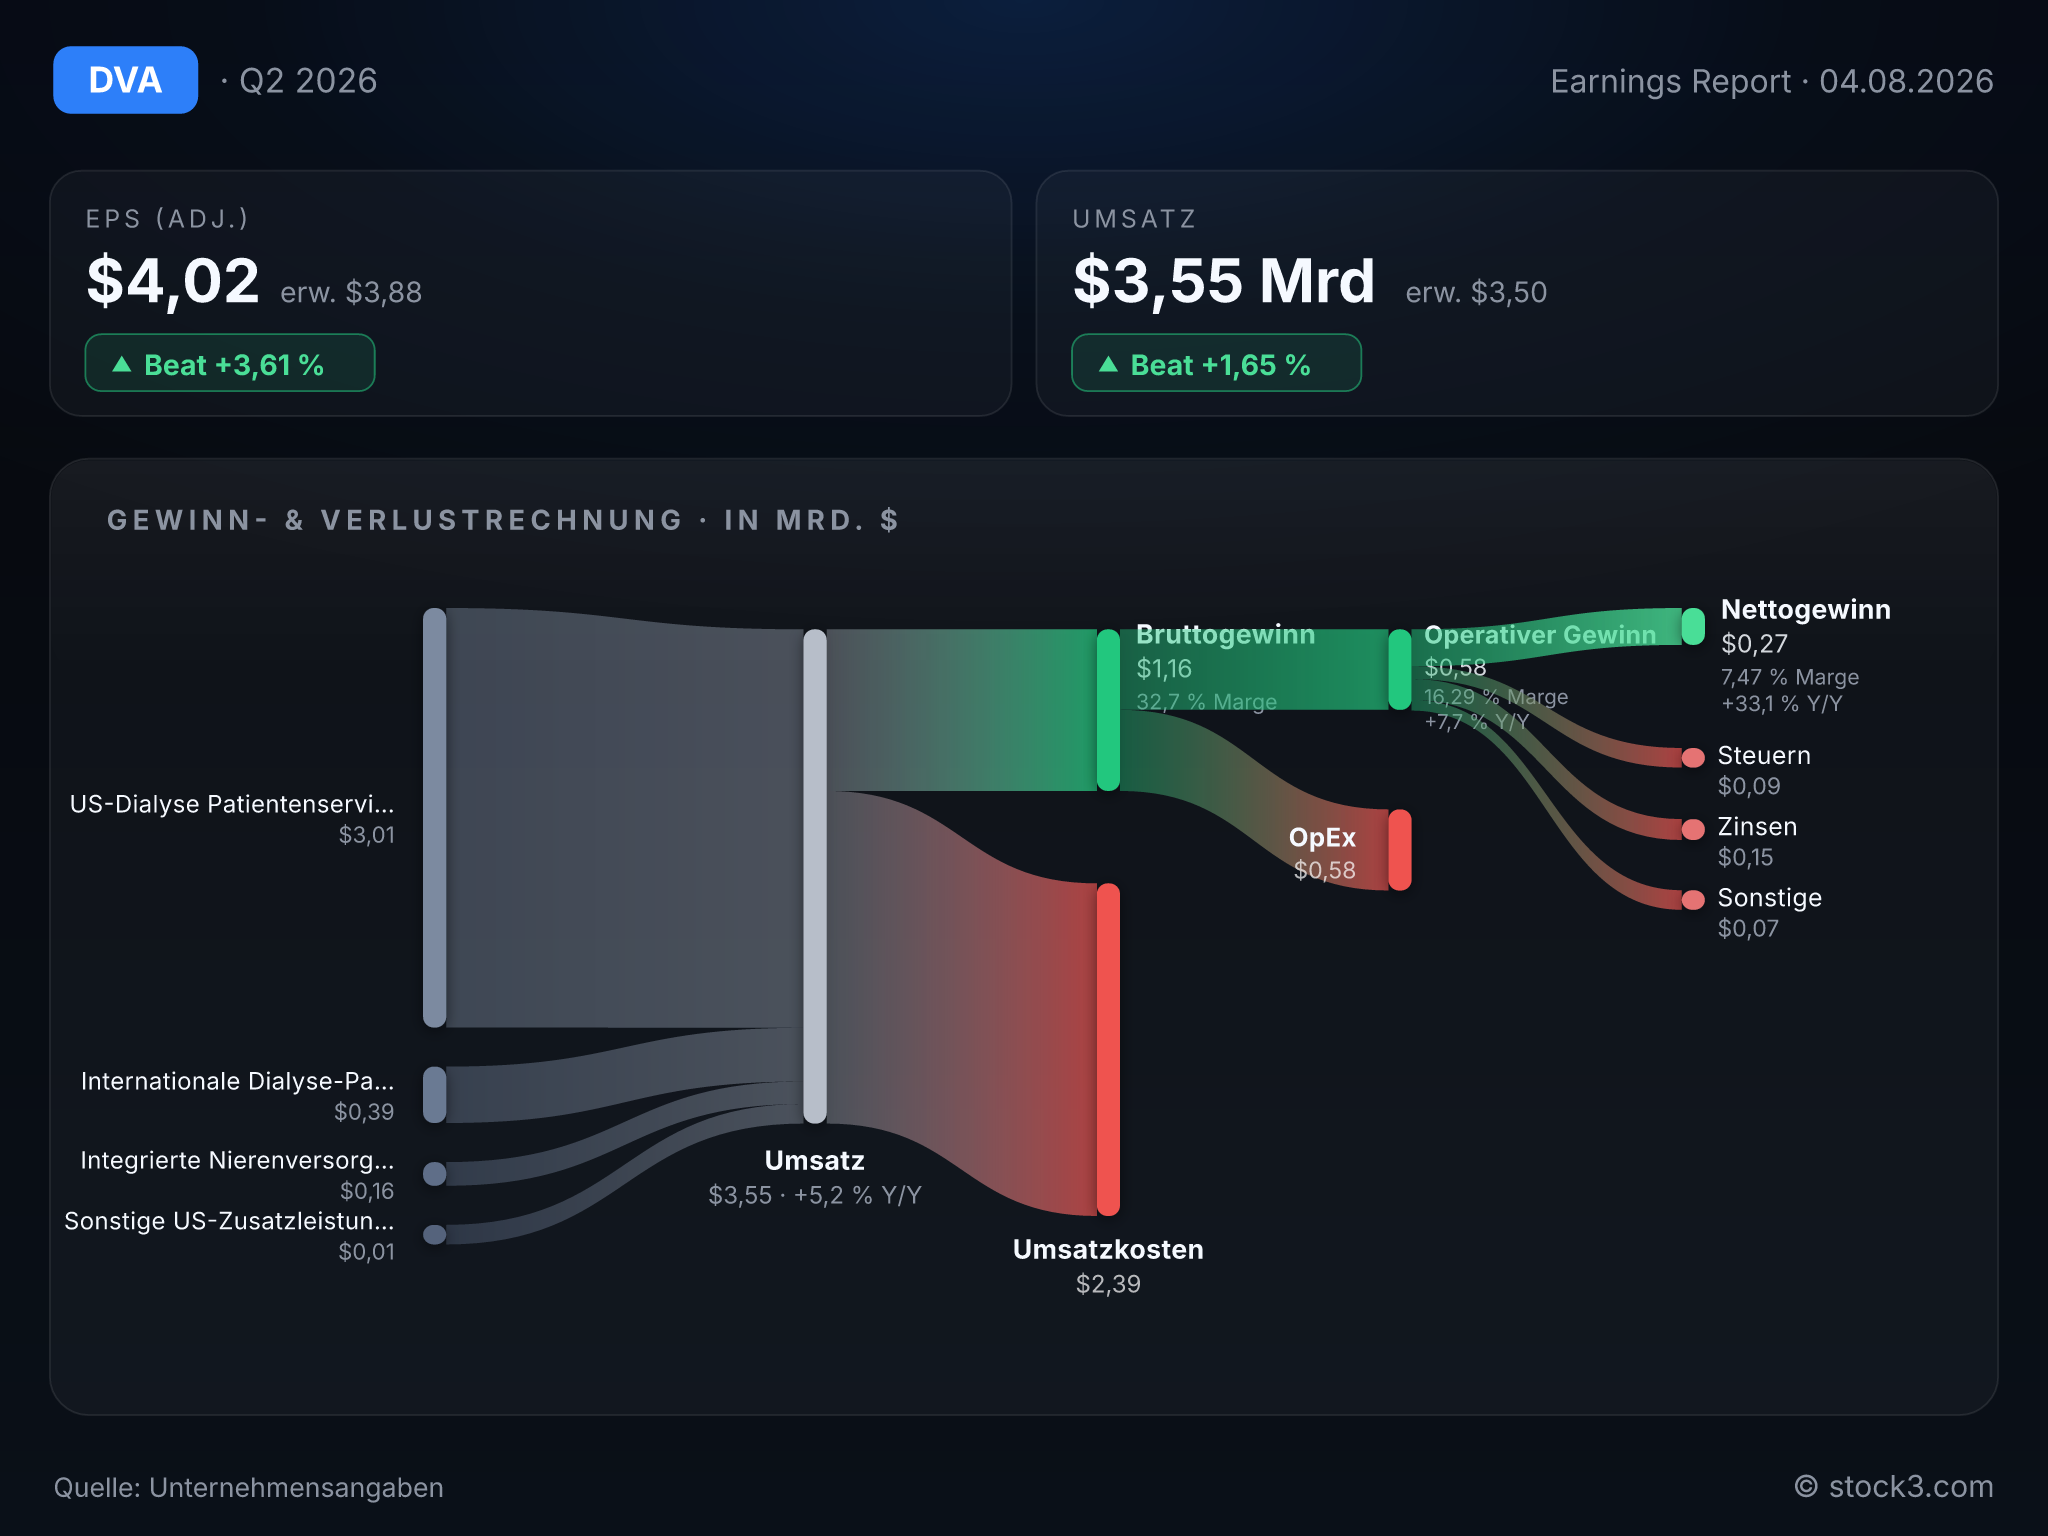Click the $0,27 Nettogewinn value
Image resolution: width=2048 pixels, height=1536 pixels.
tap(1754, 644)
